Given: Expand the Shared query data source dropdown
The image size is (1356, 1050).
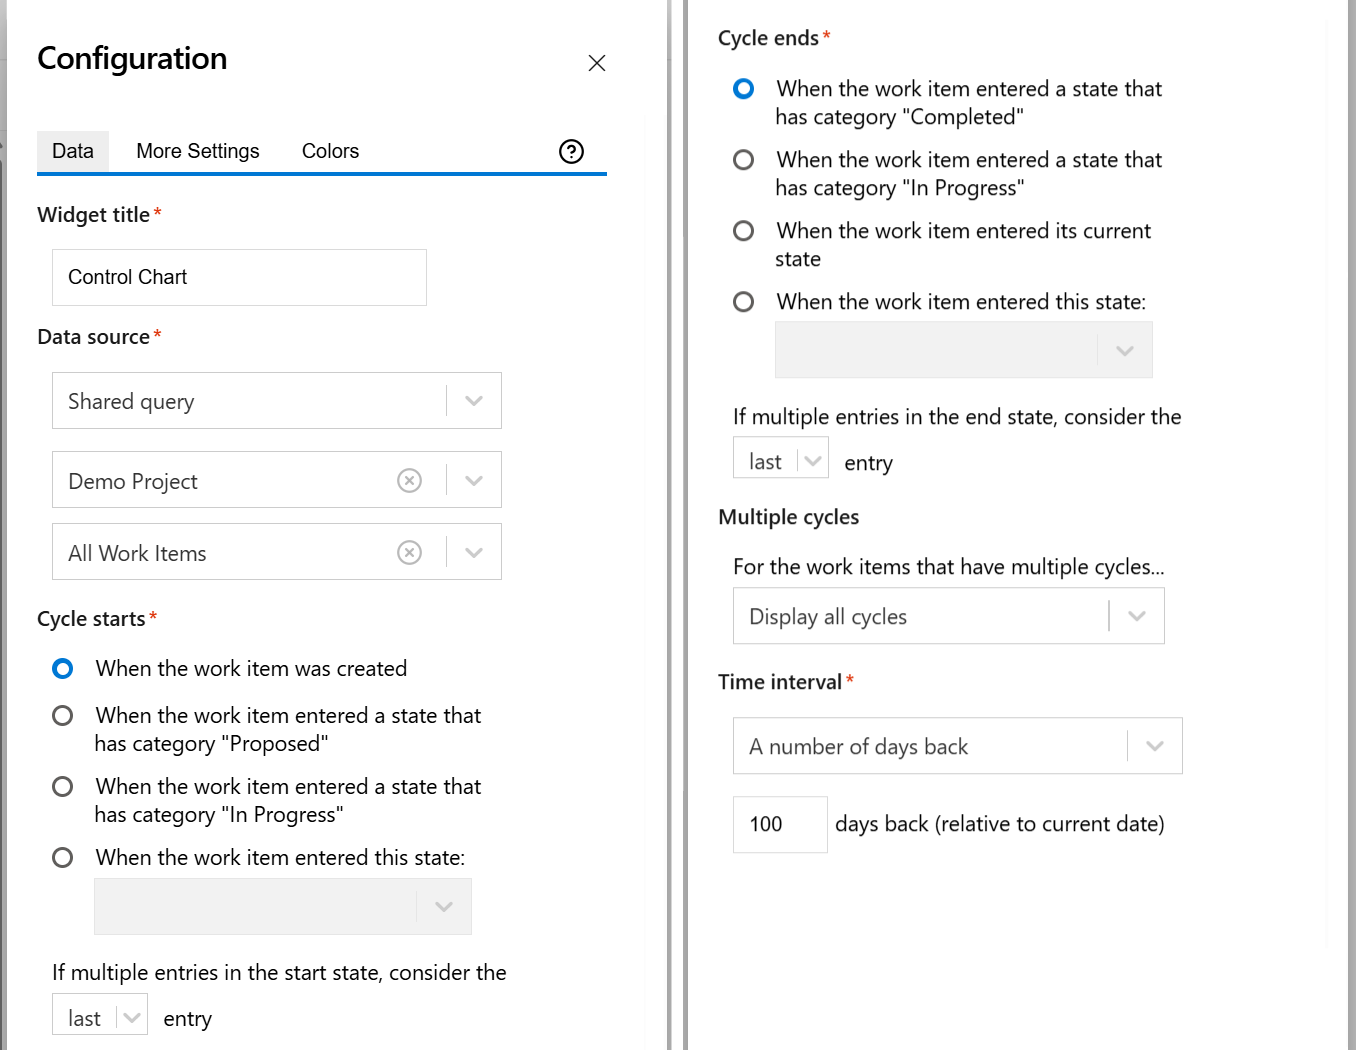Looking at the screenshot, I should coord(474,401).
